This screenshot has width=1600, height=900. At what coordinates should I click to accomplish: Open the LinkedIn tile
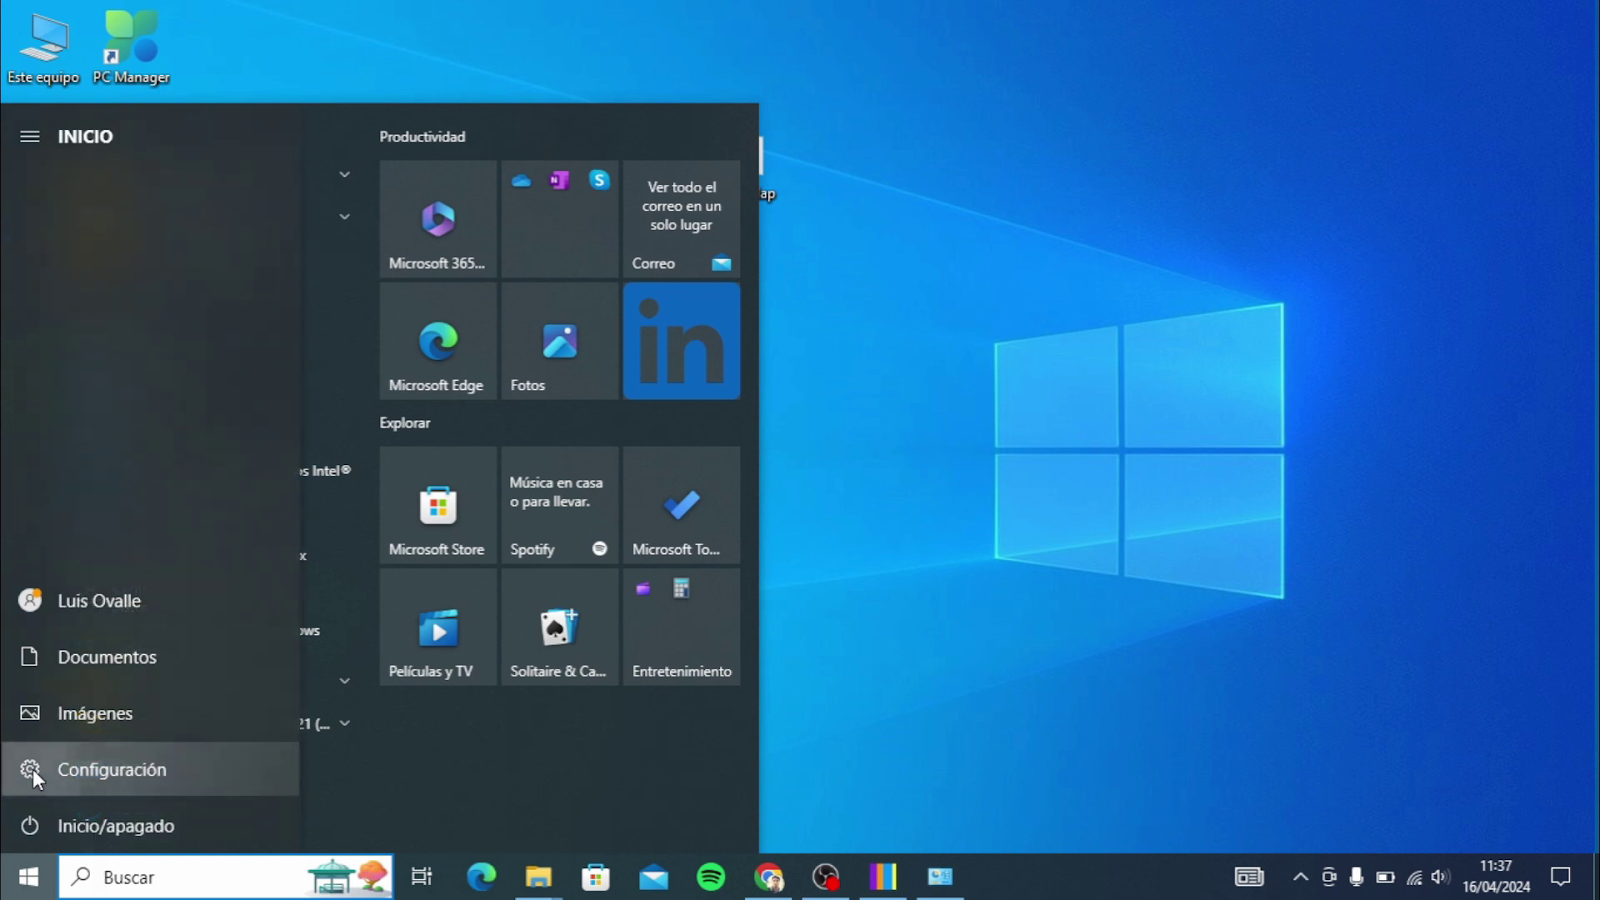click(682, 341)
